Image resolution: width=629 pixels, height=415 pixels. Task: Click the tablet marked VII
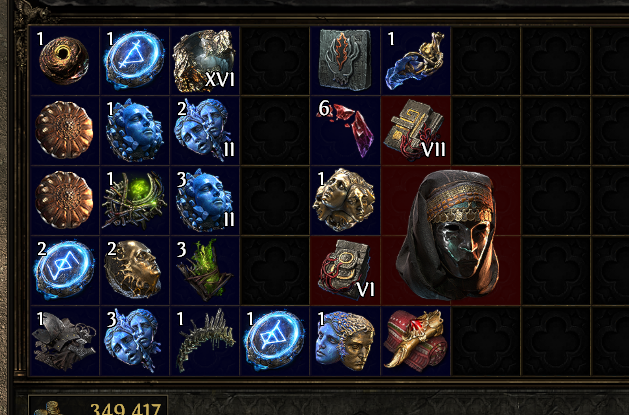coord(415,130)
